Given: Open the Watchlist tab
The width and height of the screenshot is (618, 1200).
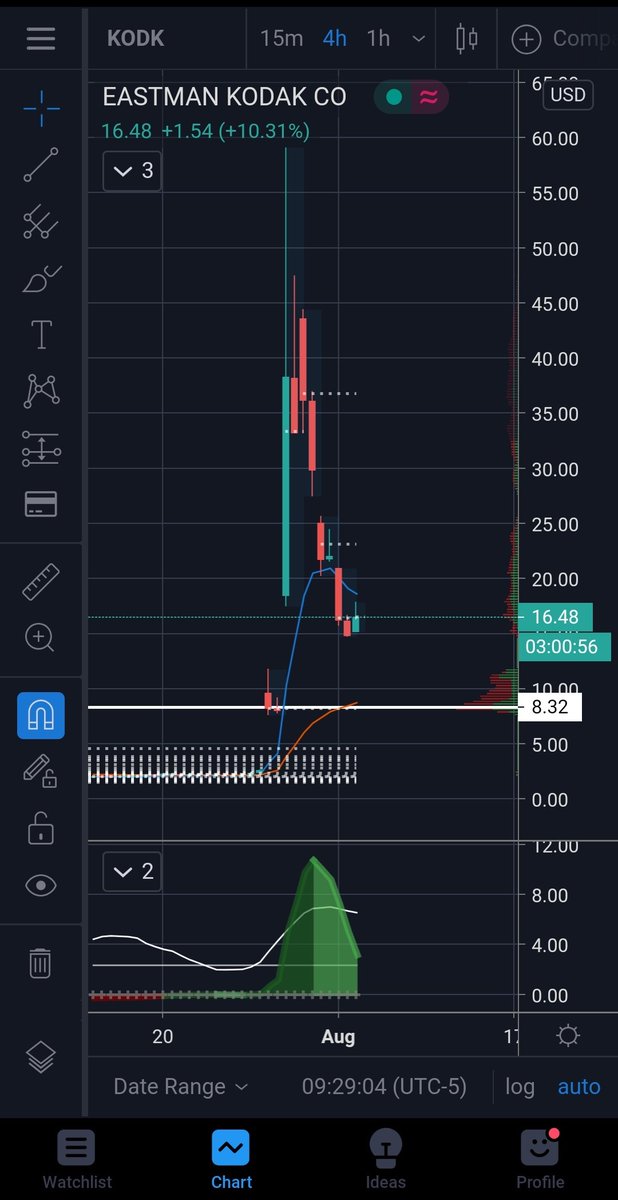Looking at the screenshot, I should coord(77,1160).
